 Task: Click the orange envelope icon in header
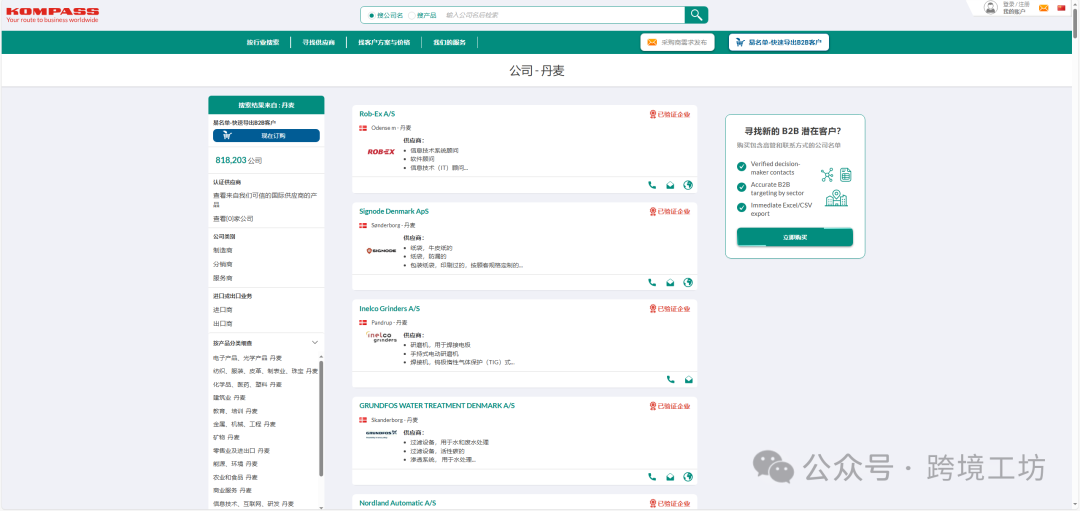coord(1044,8)
